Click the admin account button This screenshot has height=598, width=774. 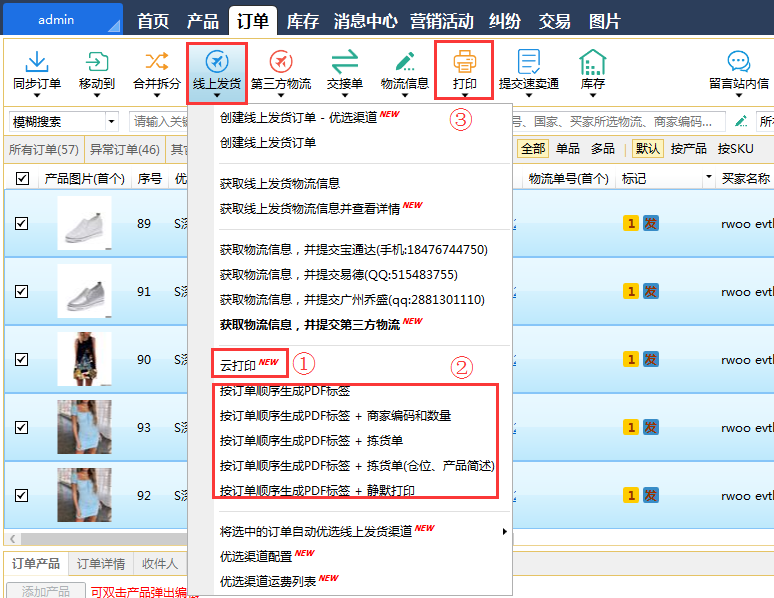click(x=62, y=19)
